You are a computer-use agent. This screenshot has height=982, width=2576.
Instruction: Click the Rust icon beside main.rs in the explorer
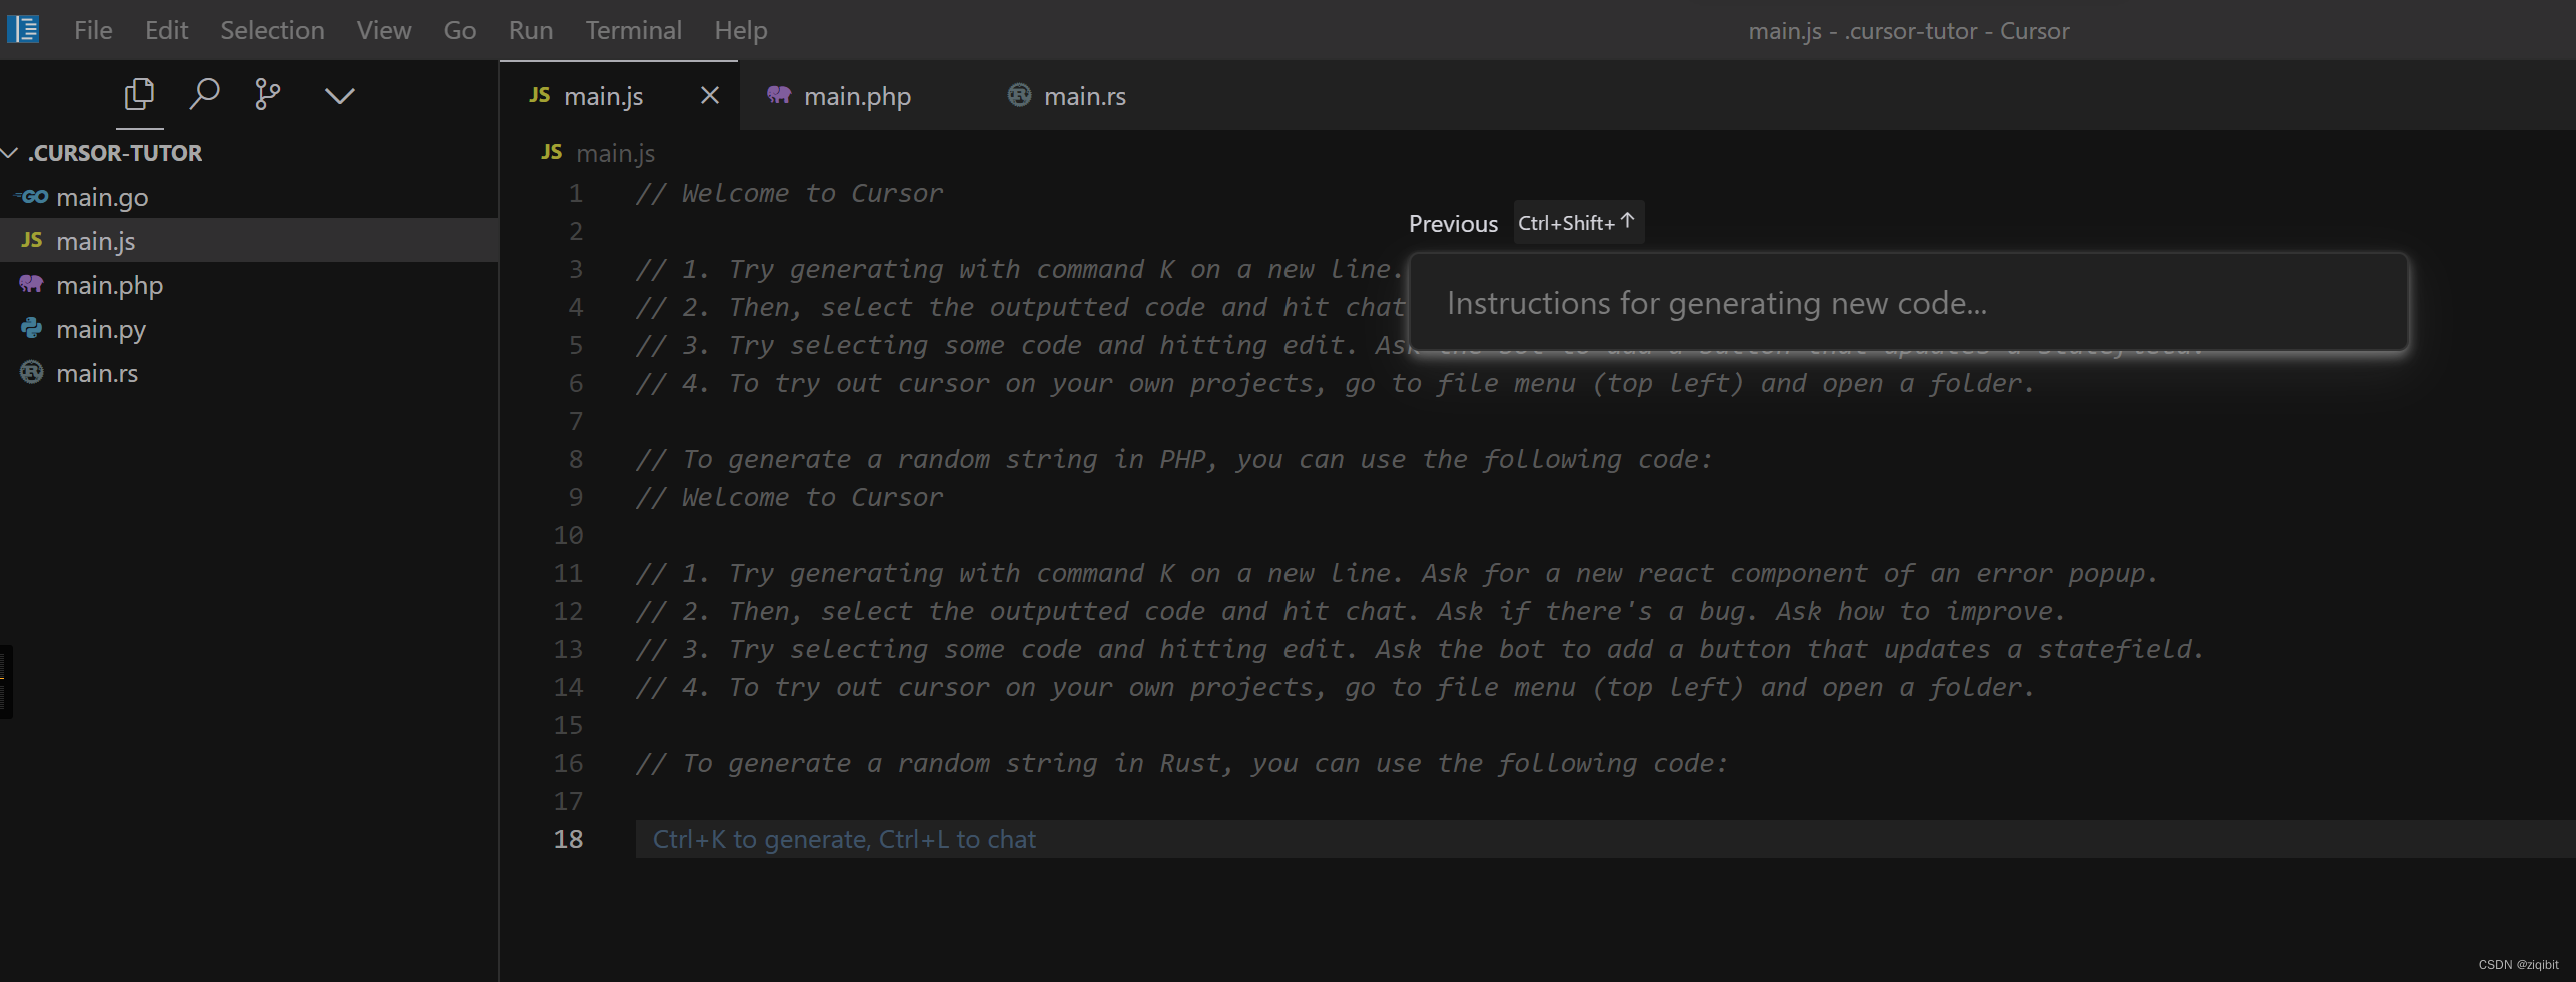click(x=32, y=372)
